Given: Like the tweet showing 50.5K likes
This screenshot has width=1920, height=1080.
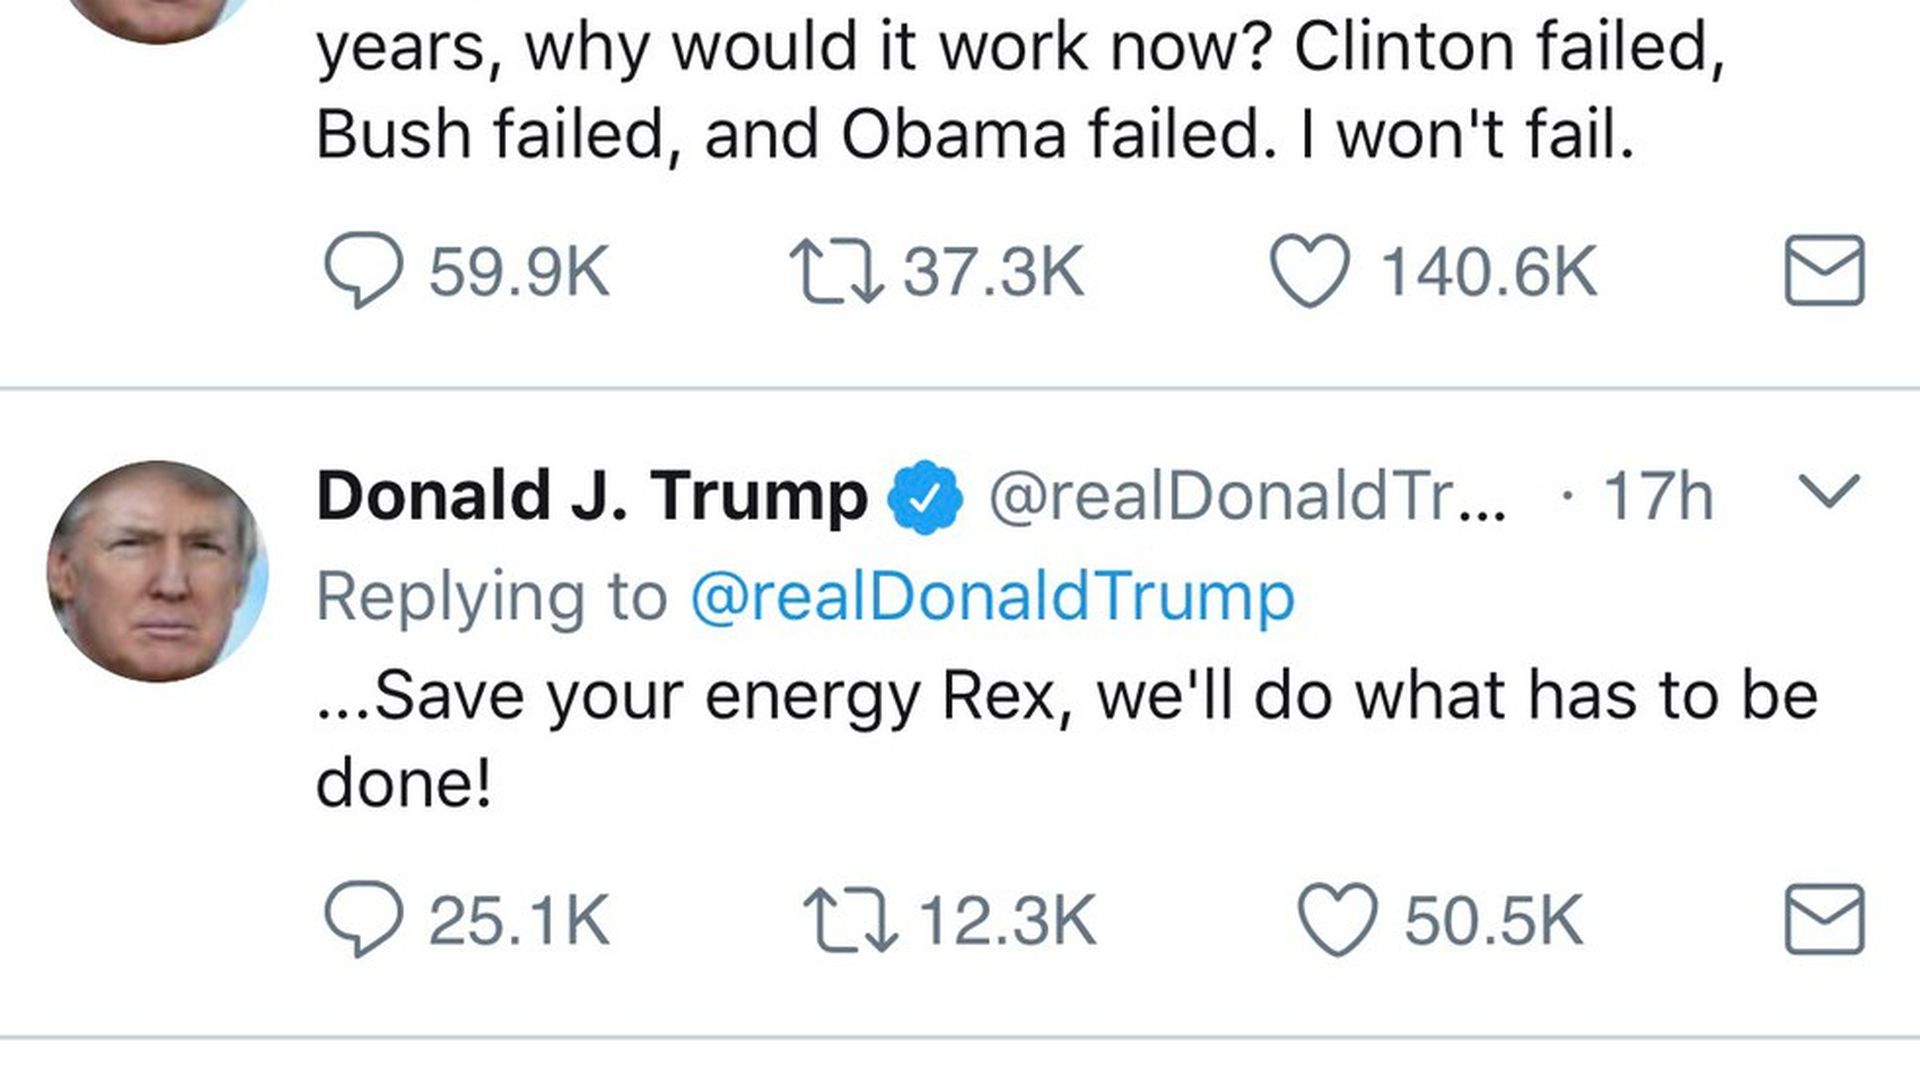Looking at the screenshot, I should [1337, 920].
